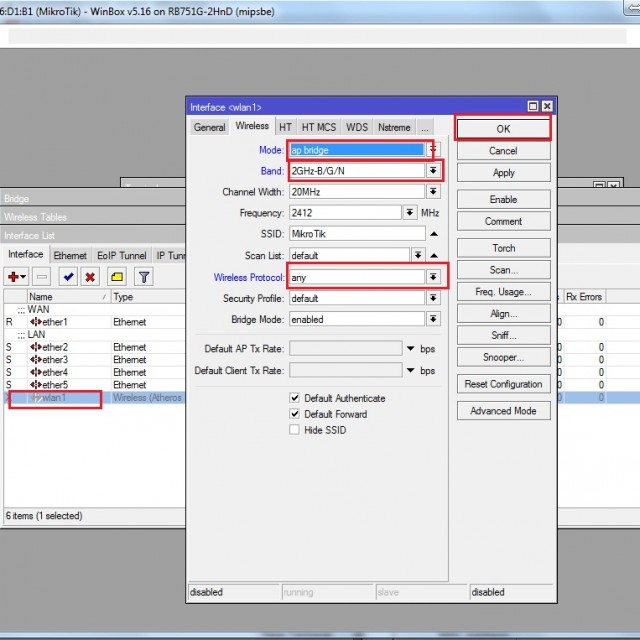The image size is (640, 640).
Task: Expand the Default Client Tx Rate arrow
Action: (x=411, y=370)
